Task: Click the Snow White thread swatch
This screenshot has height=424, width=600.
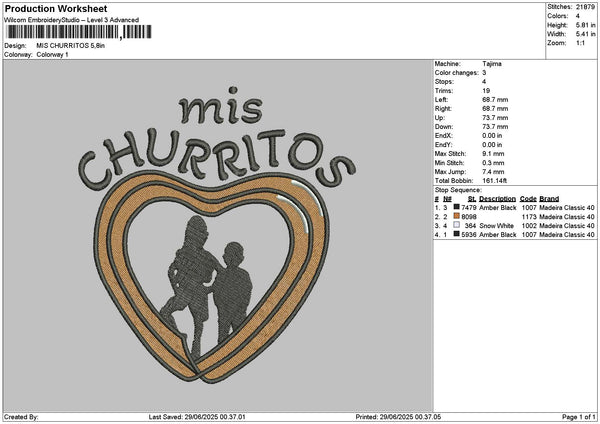Action: (457, 225)
